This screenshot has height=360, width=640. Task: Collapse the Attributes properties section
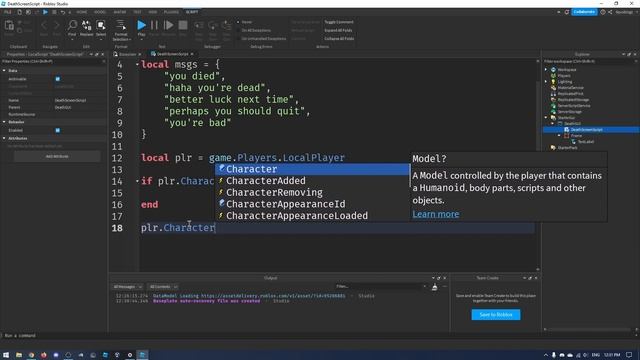tap(4, 138)
